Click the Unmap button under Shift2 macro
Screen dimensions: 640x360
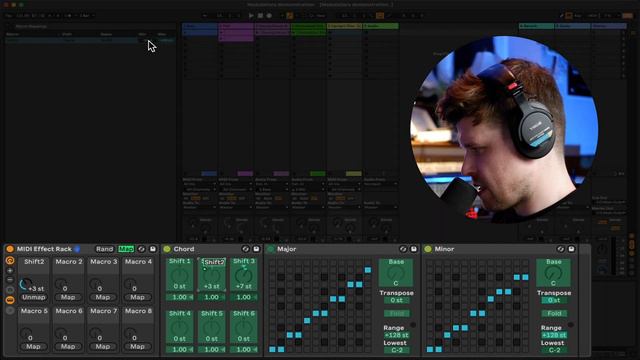(x=33, y=297)
